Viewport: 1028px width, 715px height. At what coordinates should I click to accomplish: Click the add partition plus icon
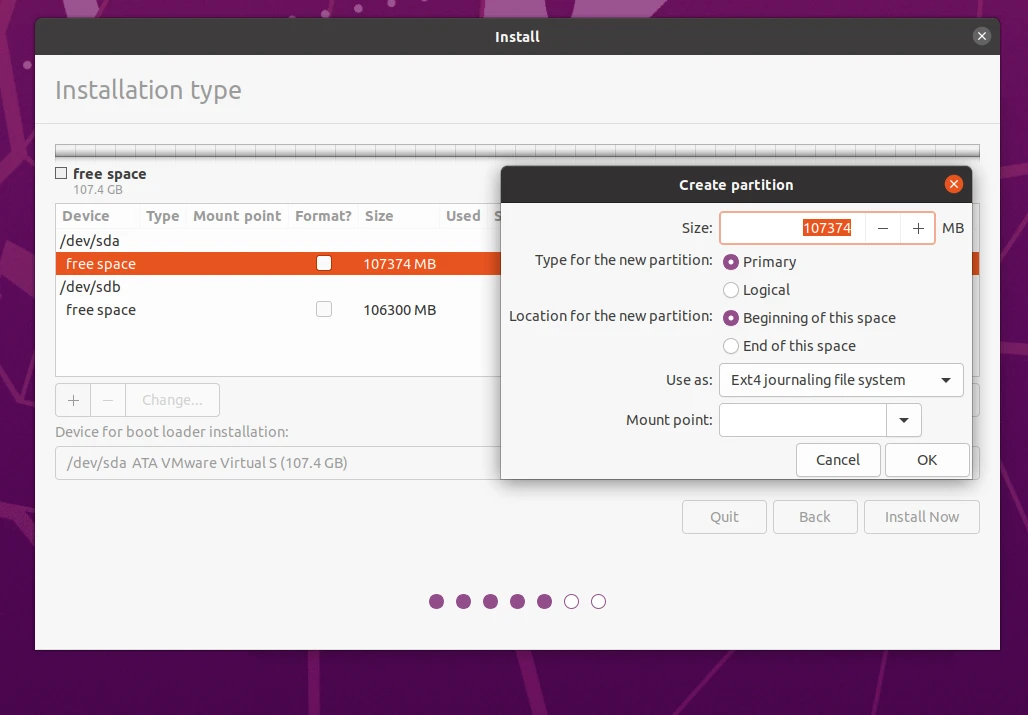pyautogui.click(x=73, y=400)
